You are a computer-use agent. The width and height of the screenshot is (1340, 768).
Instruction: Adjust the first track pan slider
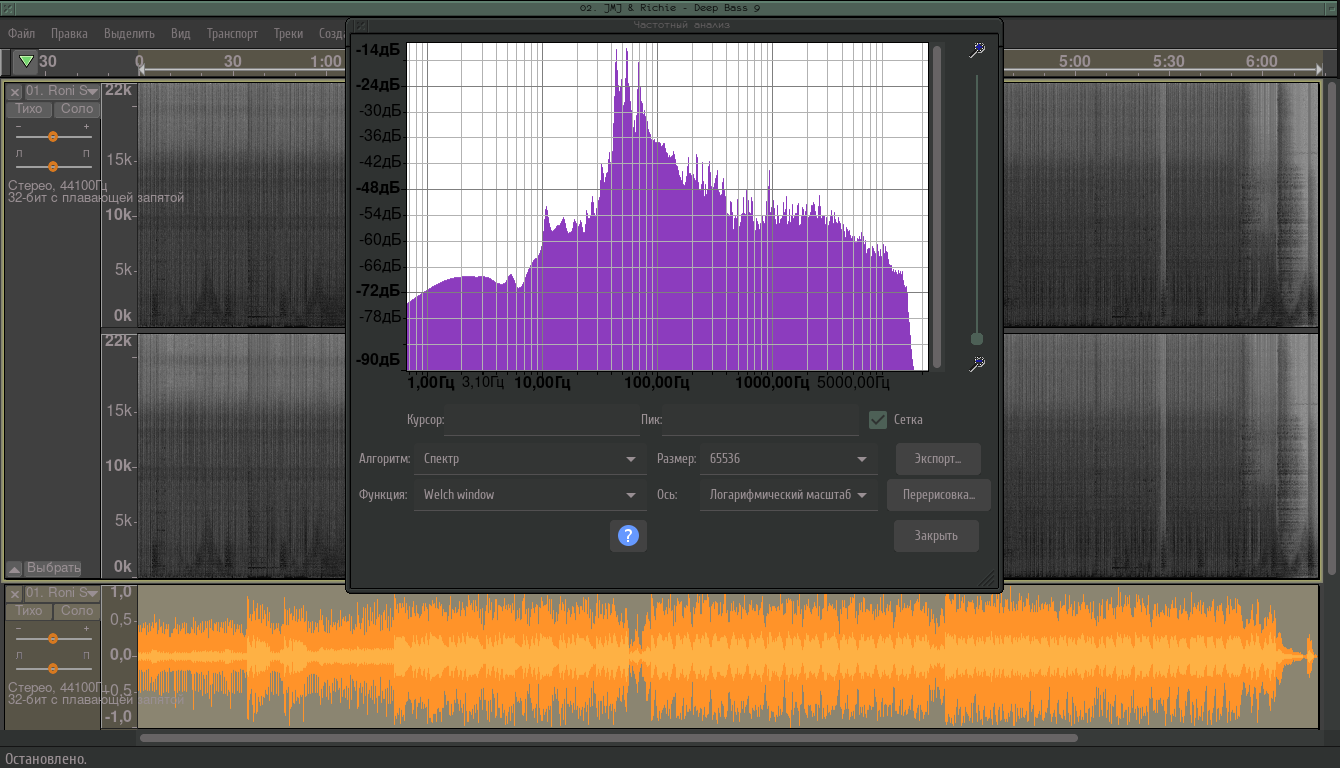click(53, 166)
